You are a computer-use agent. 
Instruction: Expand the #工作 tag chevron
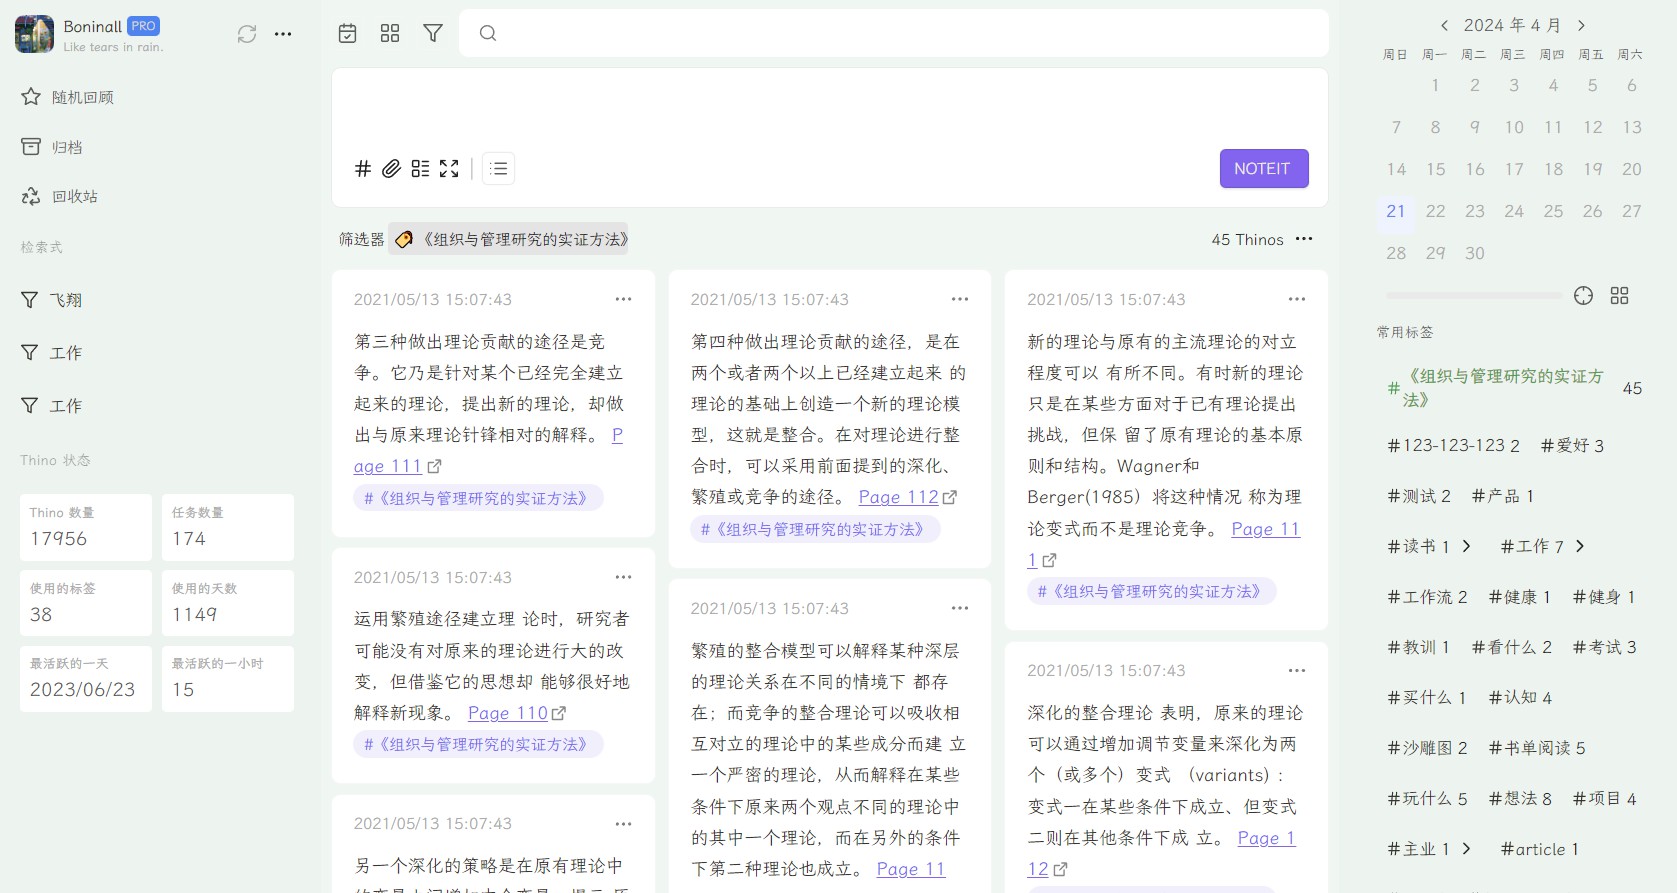point(1580,546)
